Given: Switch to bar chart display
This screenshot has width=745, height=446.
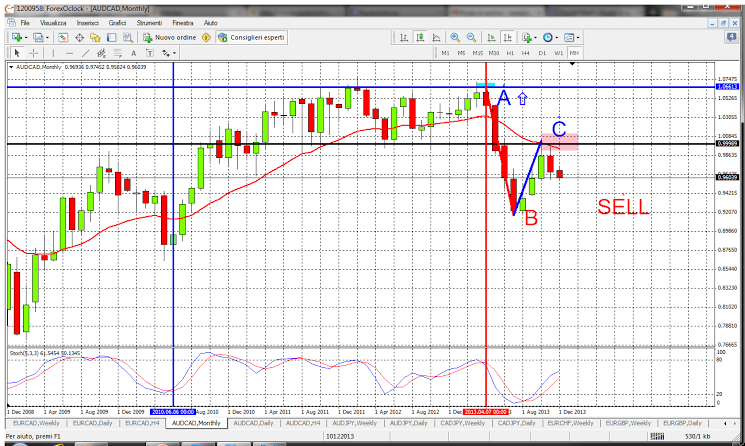Looking at the screenshot, I should pyautogui.click(x=404, y=37).
